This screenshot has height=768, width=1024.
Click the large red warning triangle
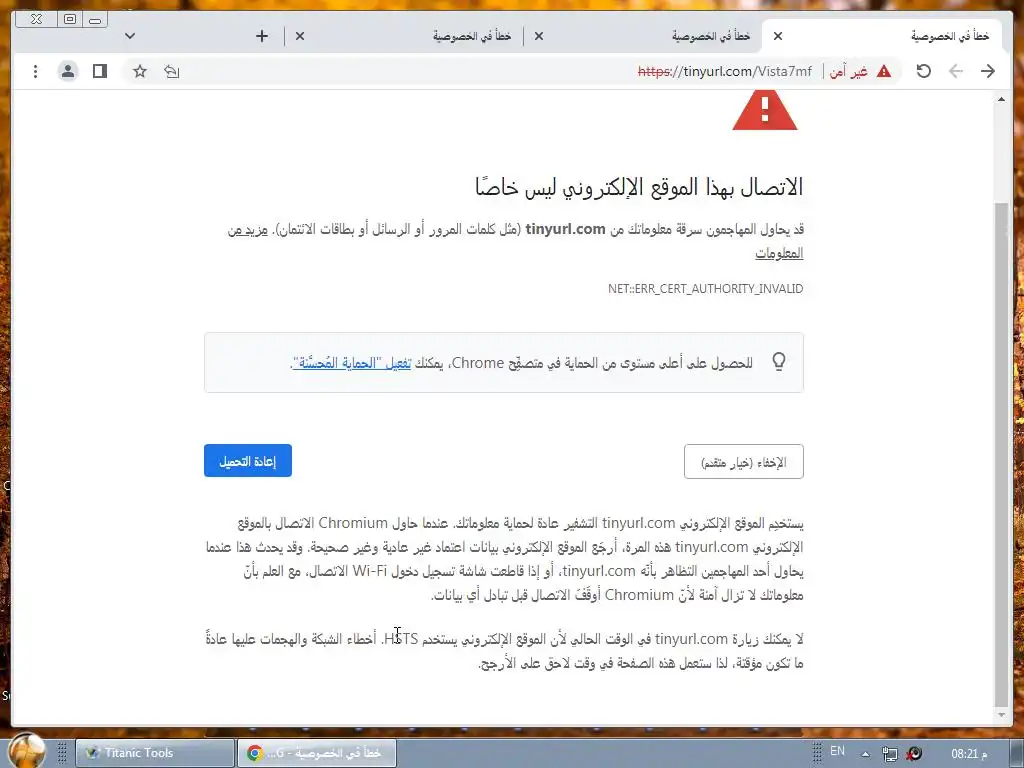point(765,110)
